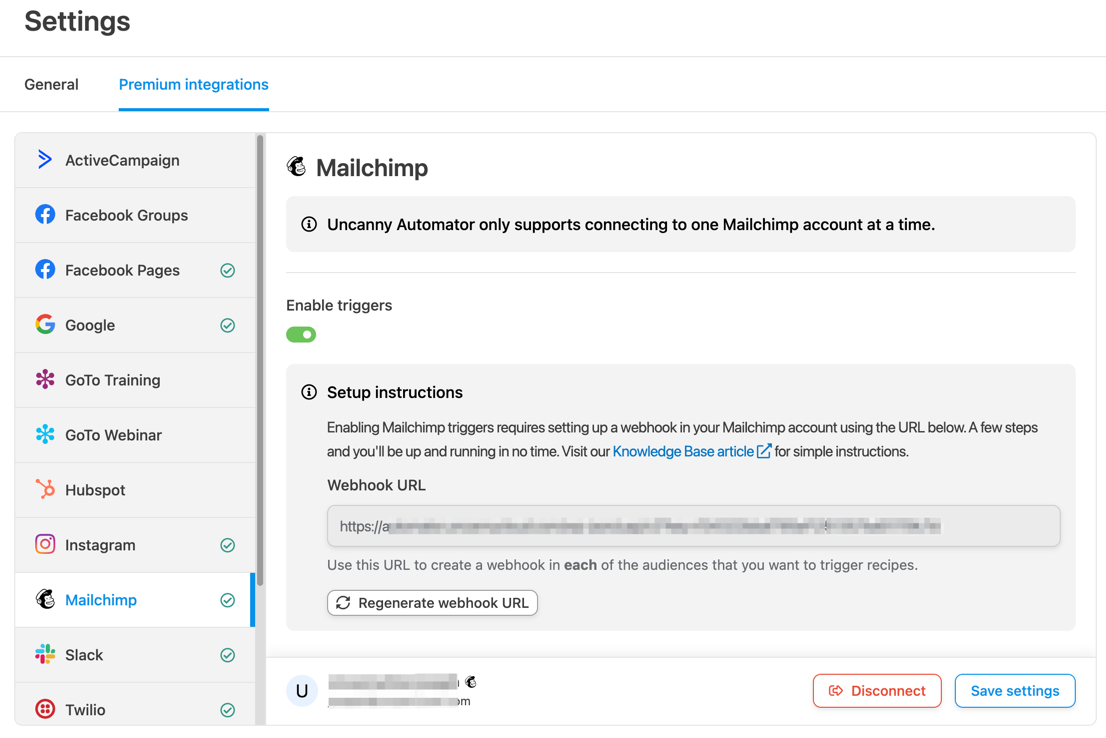Click the Mailchimp logo next to page heading
The width and height of the screenshot is (1106, 738).
(296, 167)
